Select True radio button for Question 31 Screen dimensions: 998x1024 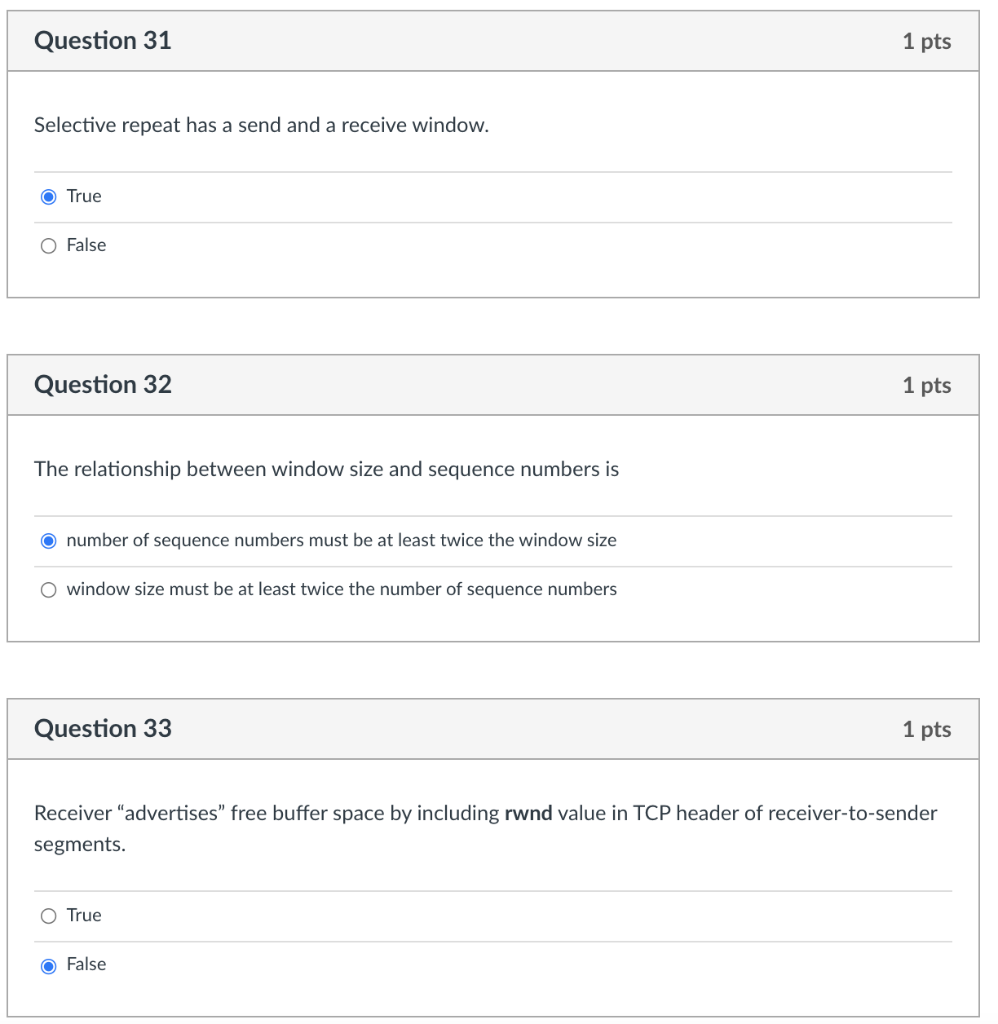[48, 197]
